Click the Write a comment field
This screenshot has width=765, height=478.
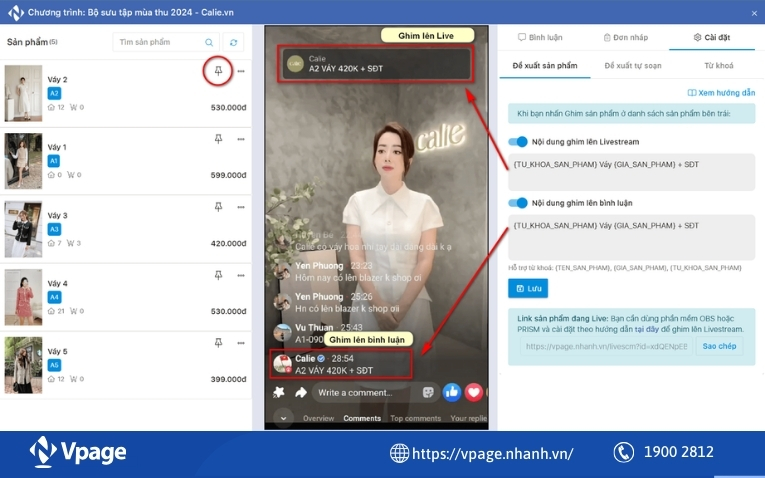click(x=376, y=393)
